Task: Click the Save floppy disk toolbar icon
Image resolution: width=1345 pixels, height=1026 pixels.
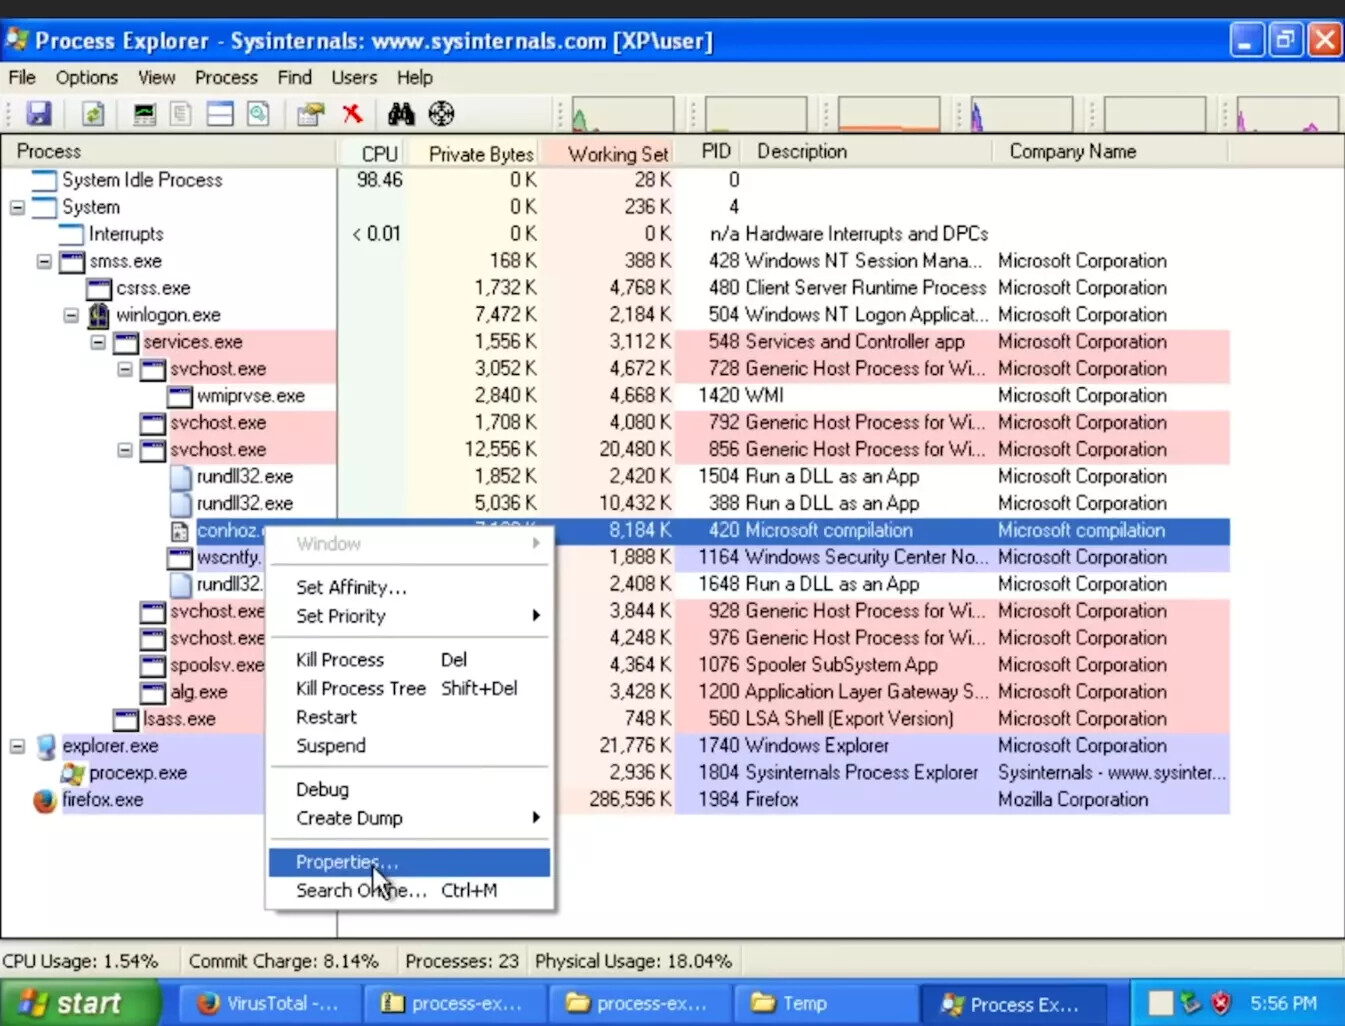Action: (x=39, y=114)
